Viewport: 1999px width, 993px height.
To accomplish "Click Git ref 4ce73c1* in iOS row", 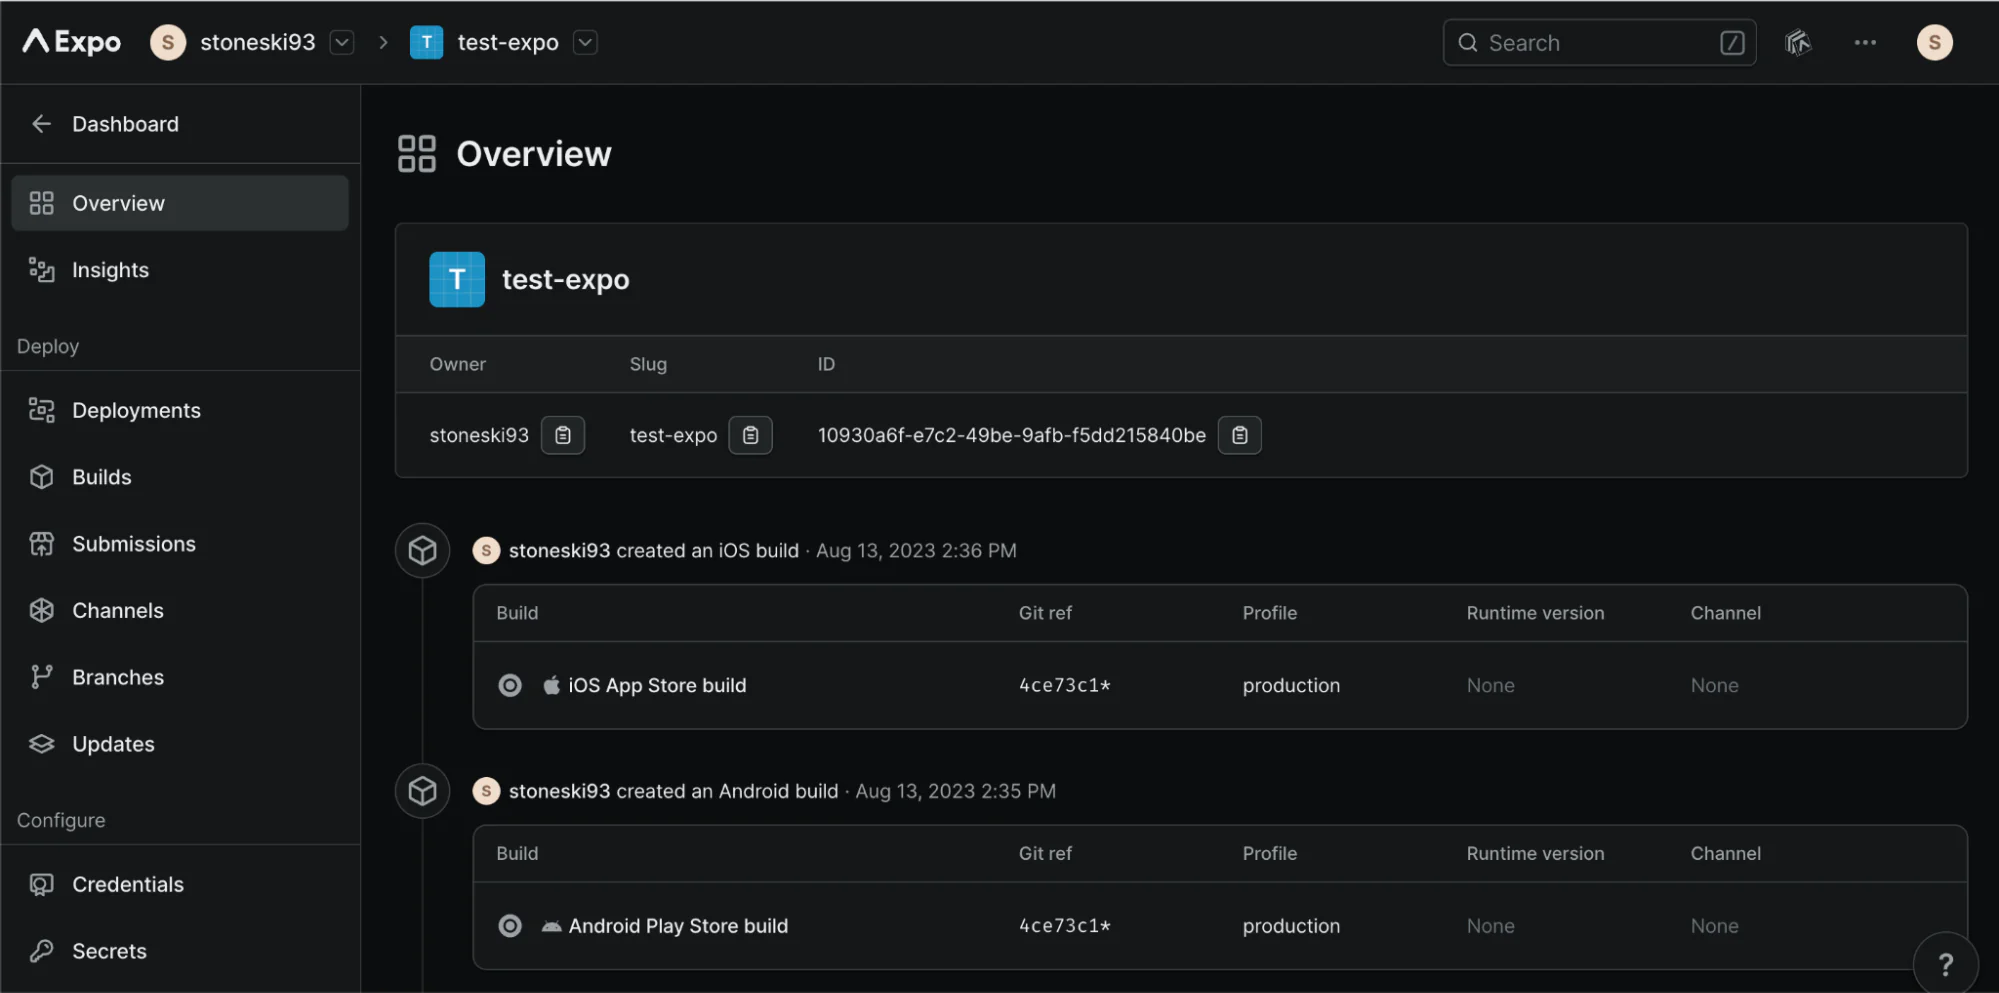I will tap(1065, 685).
